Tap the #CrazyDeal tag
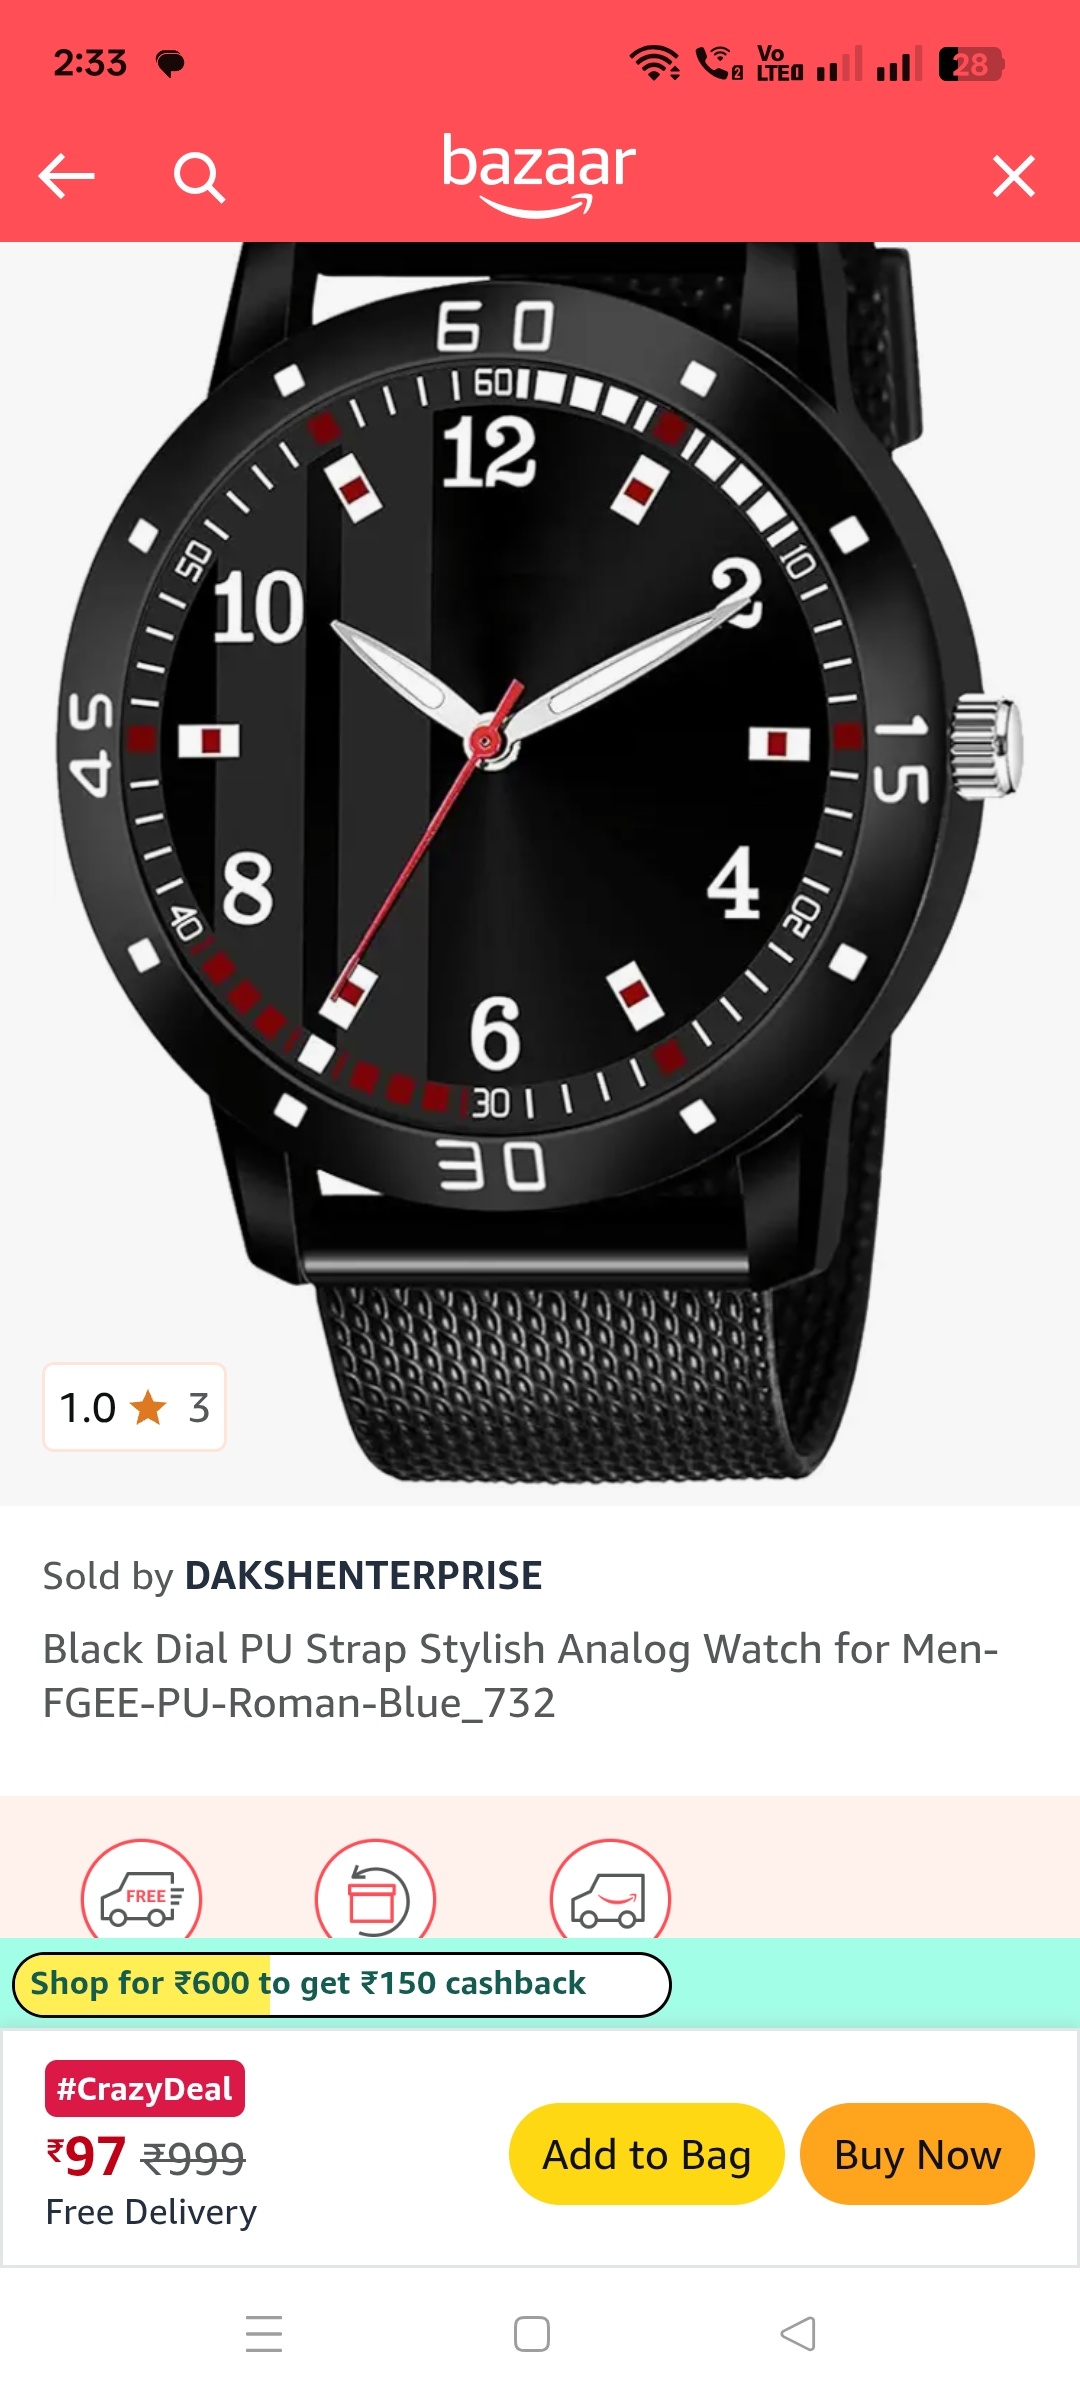The height and width of the screenshot is (2400, 1080). click(145, 2088)
